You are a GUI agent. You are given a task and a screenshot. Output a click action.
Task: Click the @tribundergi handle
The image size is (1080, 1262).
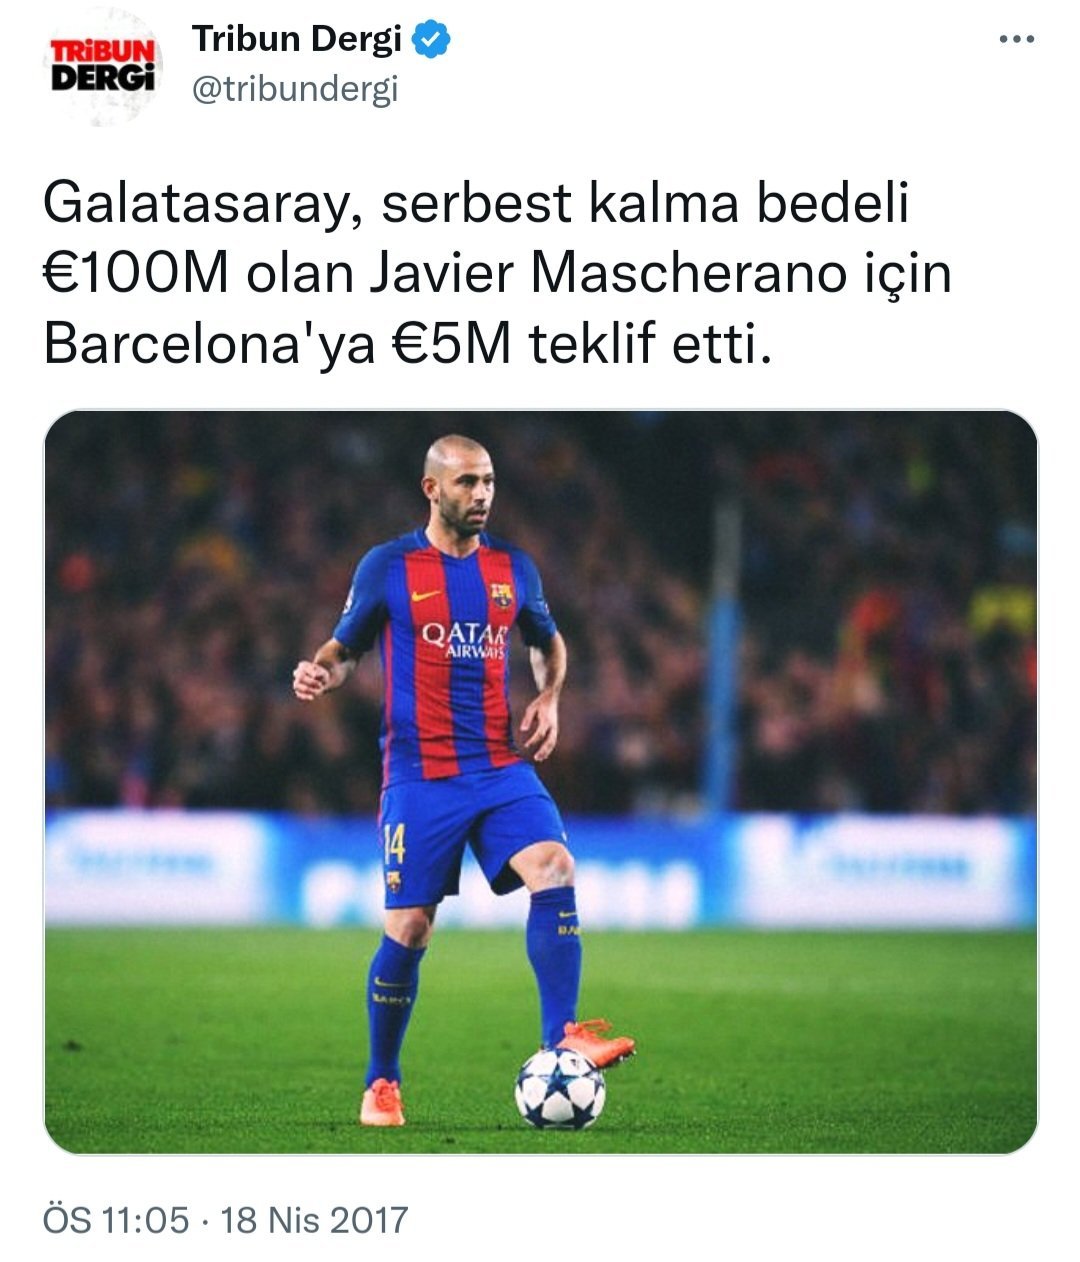295,90
